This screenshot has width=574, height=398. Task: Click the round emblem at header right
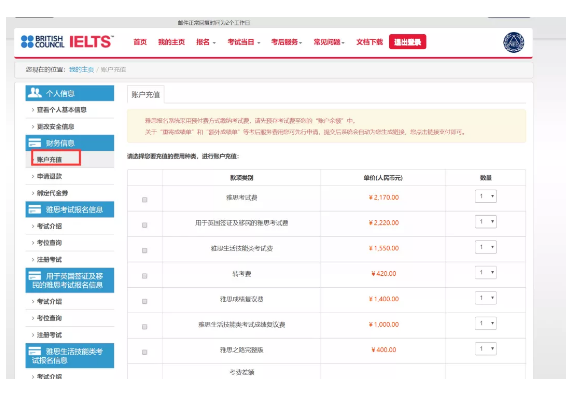point(514,42)
